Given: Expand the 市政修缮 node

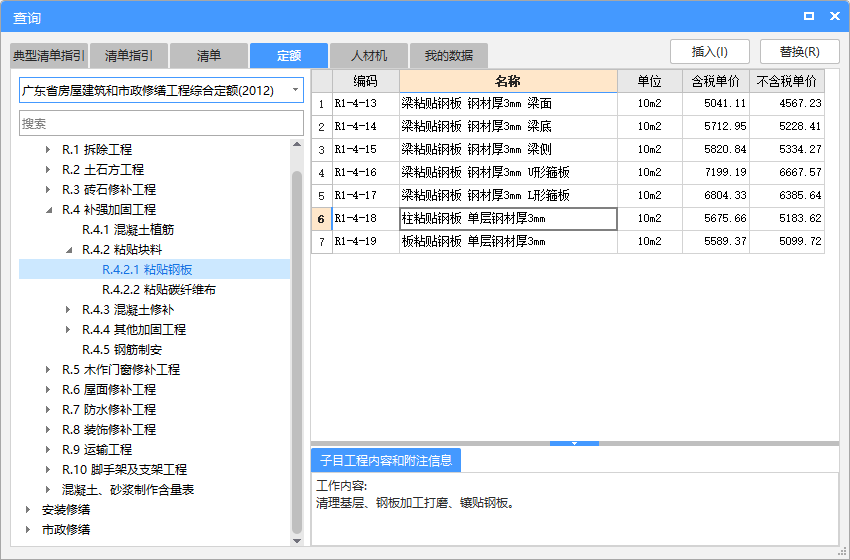Looking at the screenshot, I should point(28,530).
